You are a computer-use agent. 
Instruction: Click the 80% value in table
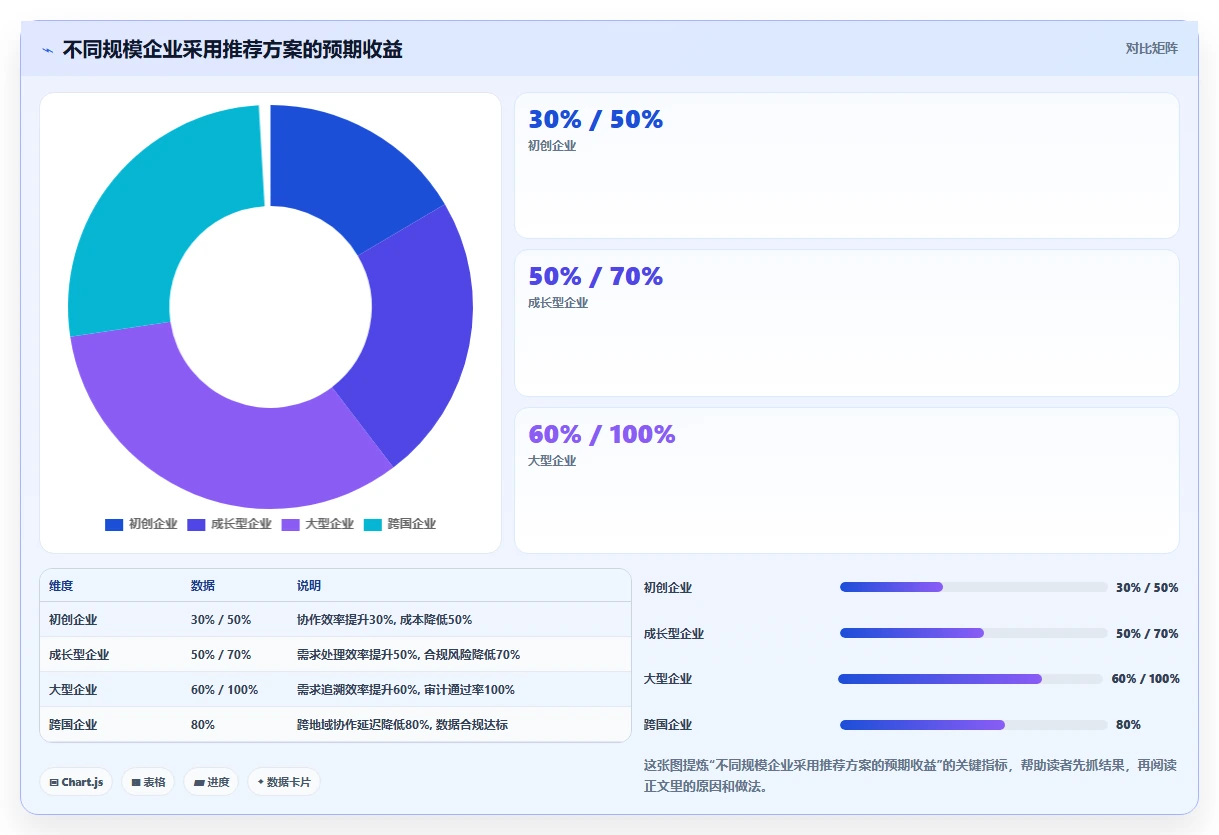pyautogui.click(x=203, y=725)
